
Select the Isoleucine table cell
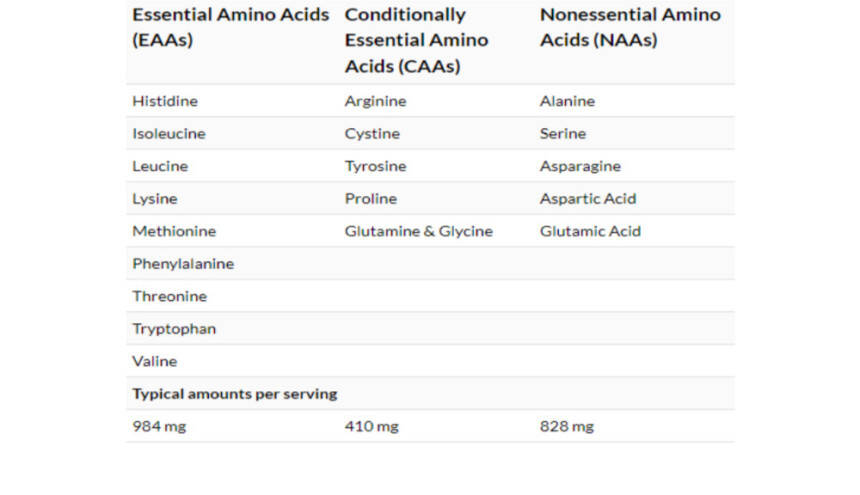pos(169,134)
